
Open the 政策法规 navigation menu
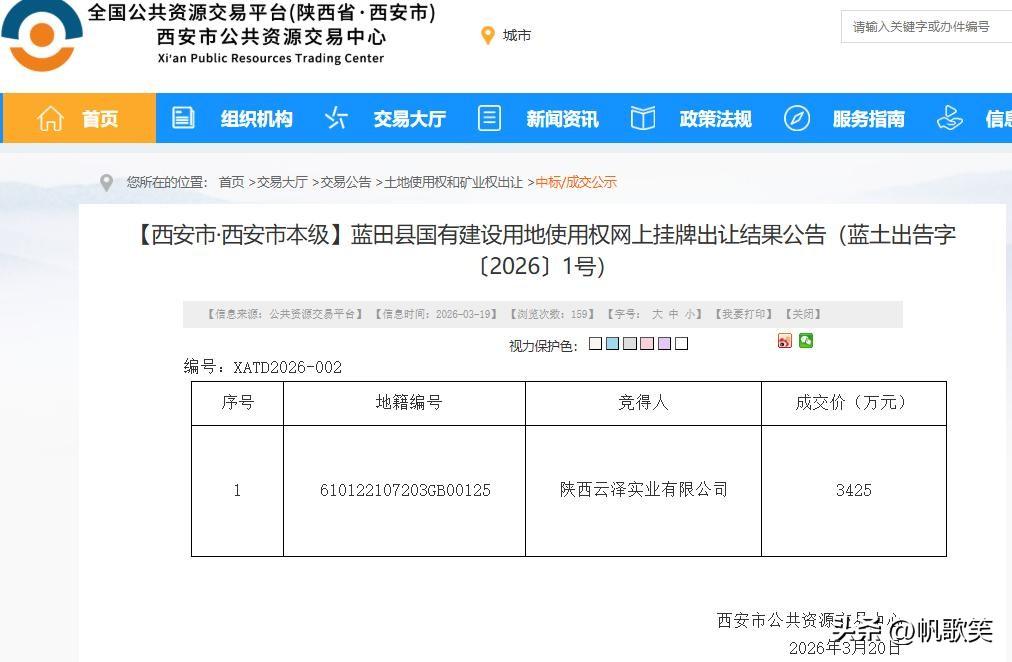(716, 119)
